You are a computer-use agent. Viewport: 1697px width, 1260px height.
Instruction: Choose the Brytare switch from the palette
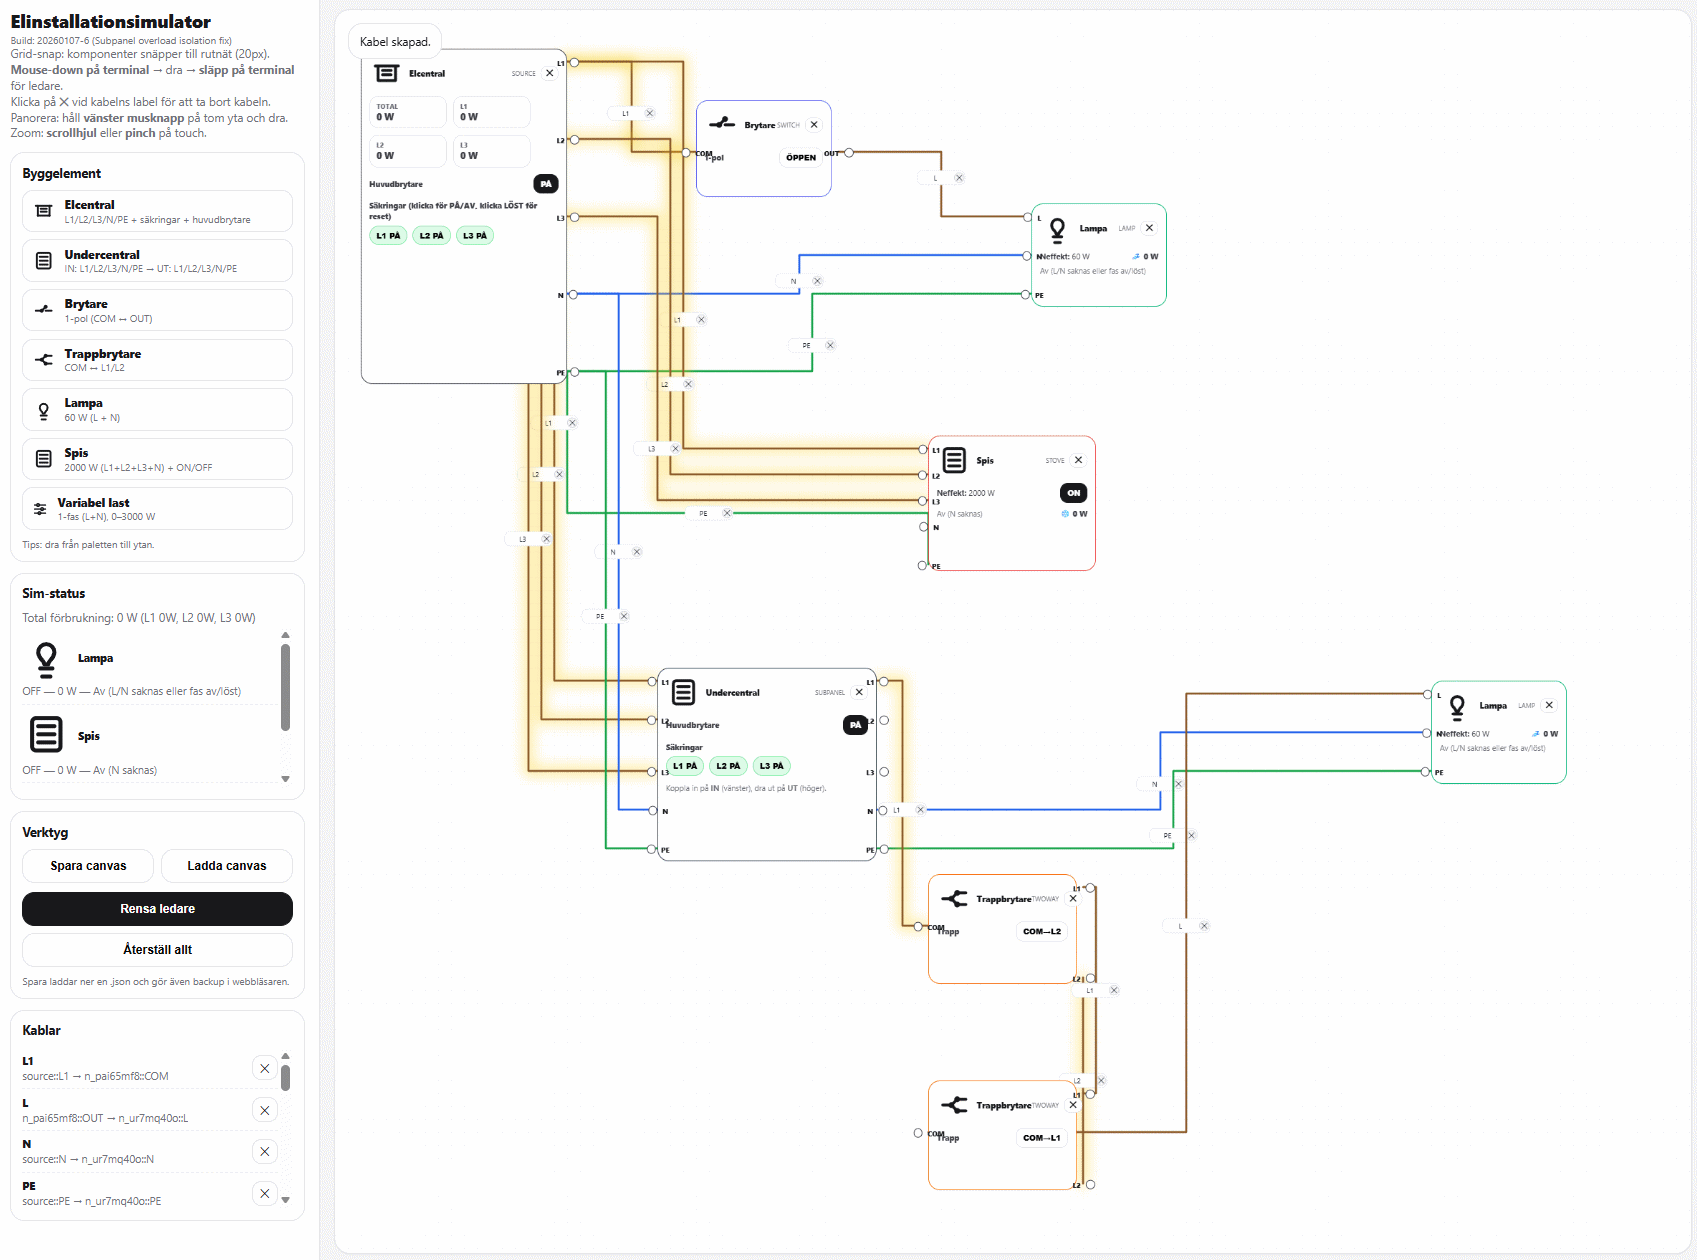click(x=157, y=310)
